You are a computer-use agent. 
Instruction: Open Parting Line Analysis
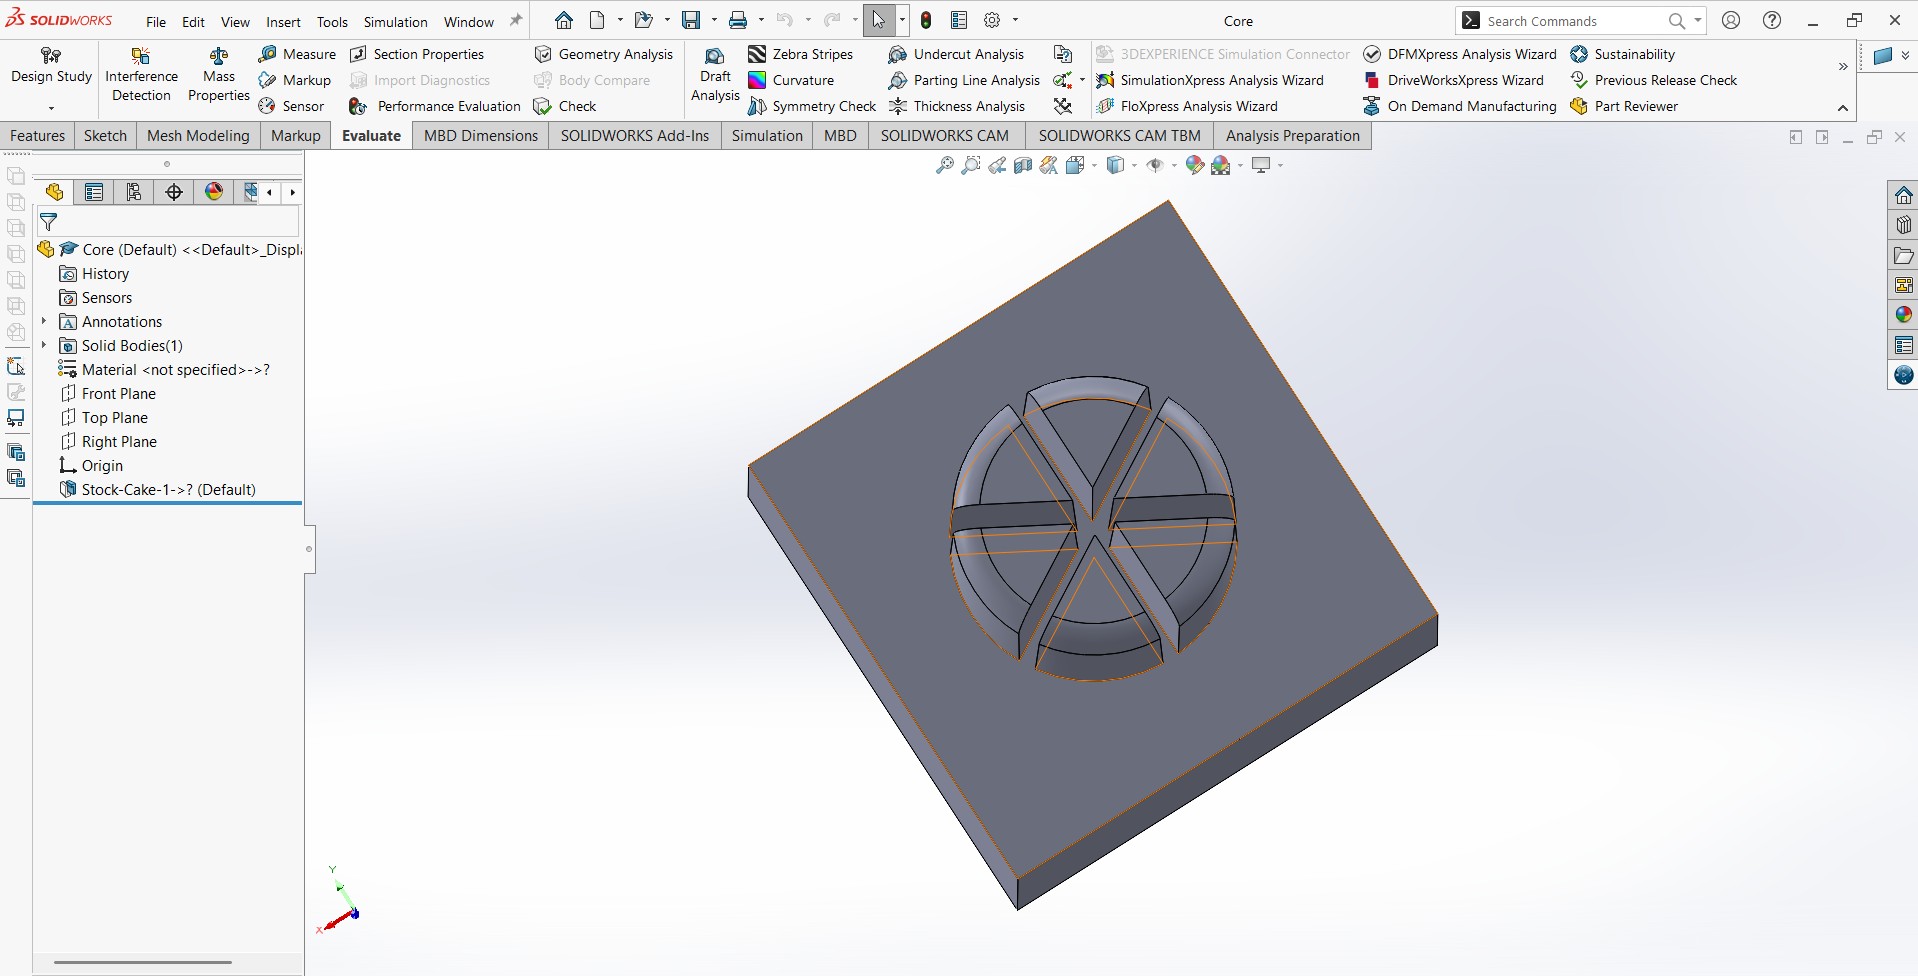tap(964, 80)
